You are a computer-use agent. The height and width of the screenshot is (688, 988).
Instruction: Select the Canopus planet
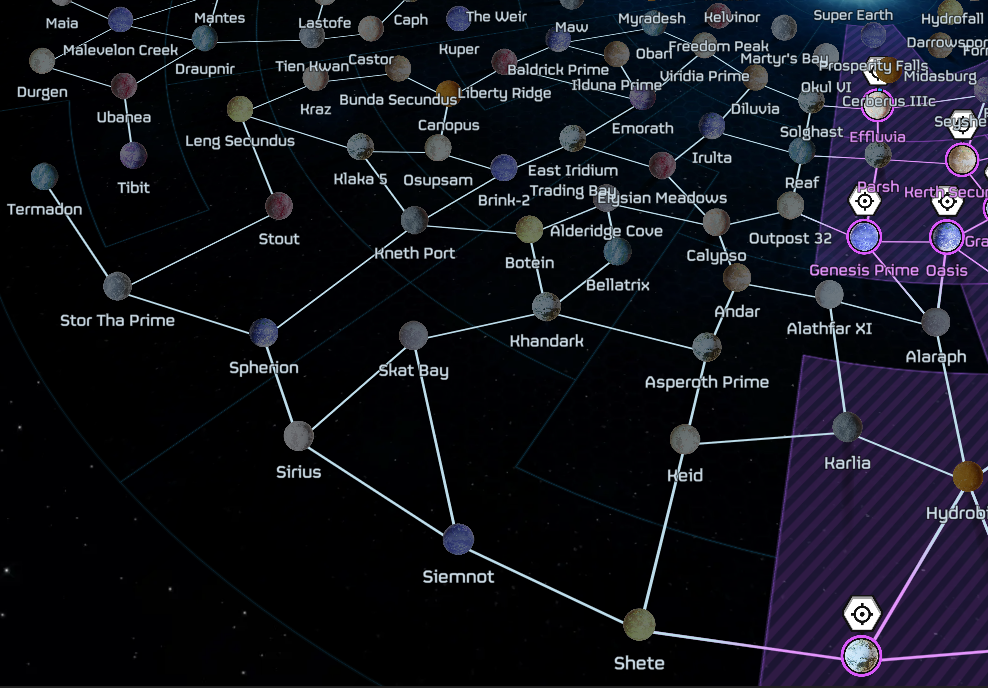click(x=448, y=93)
